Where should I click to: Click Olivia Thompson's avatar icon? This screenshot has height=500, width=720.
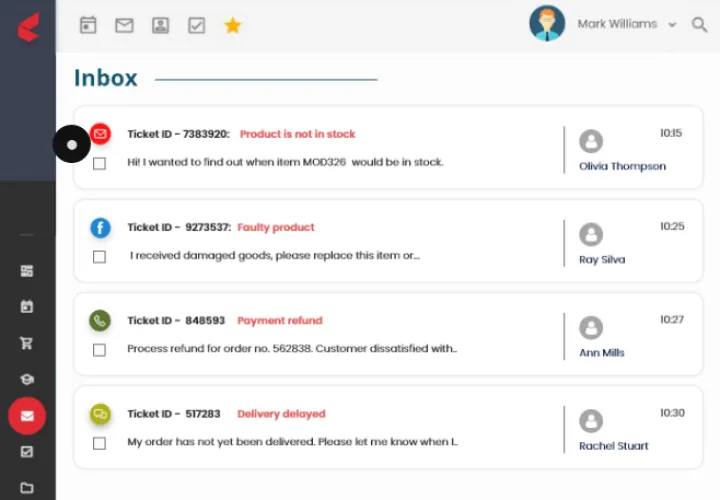[591, 141]
